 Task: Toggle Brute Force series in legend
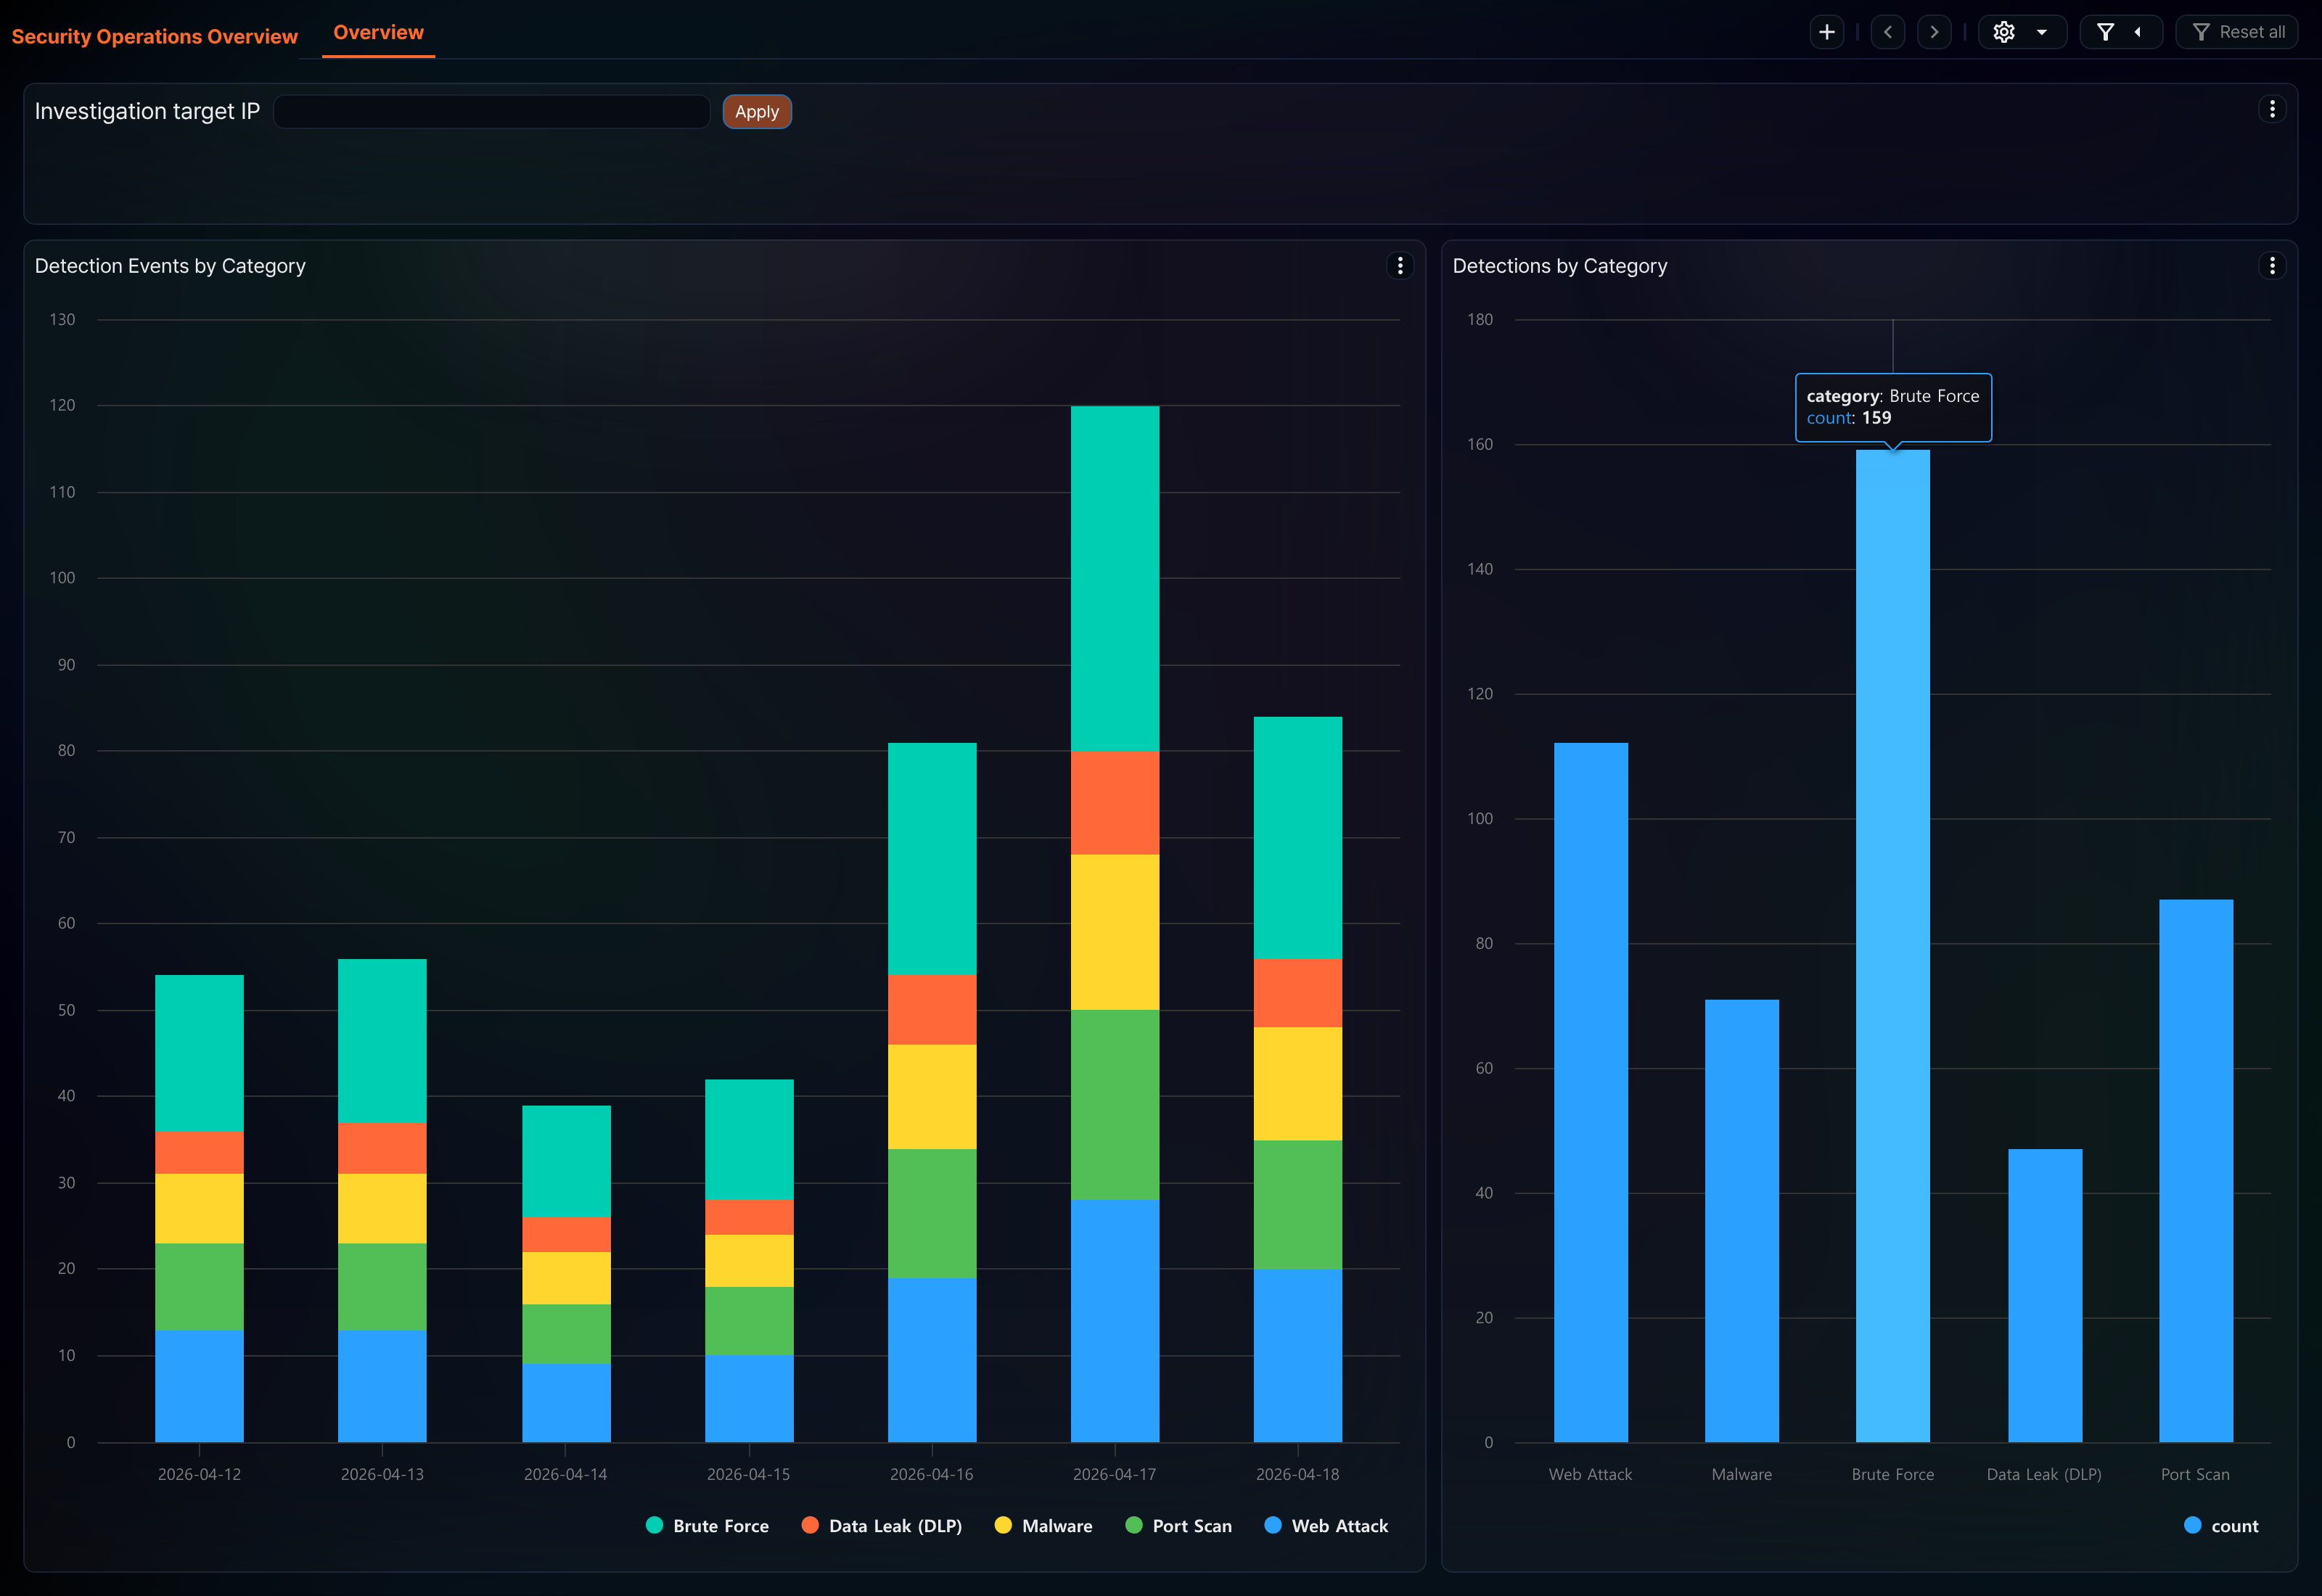[708, 1525]
